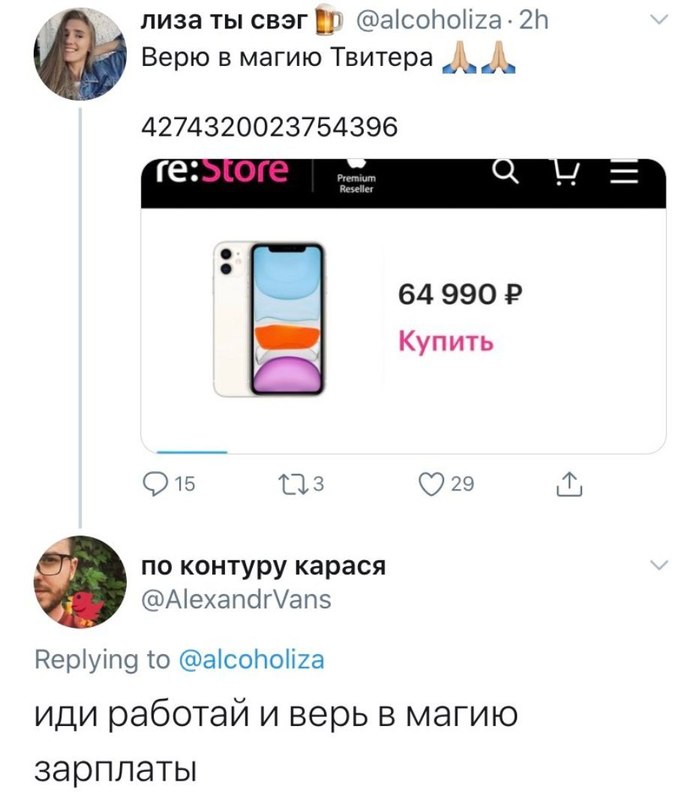Like the tweet with the heart icon
700x810 pixels.
(x=431, y=485)
